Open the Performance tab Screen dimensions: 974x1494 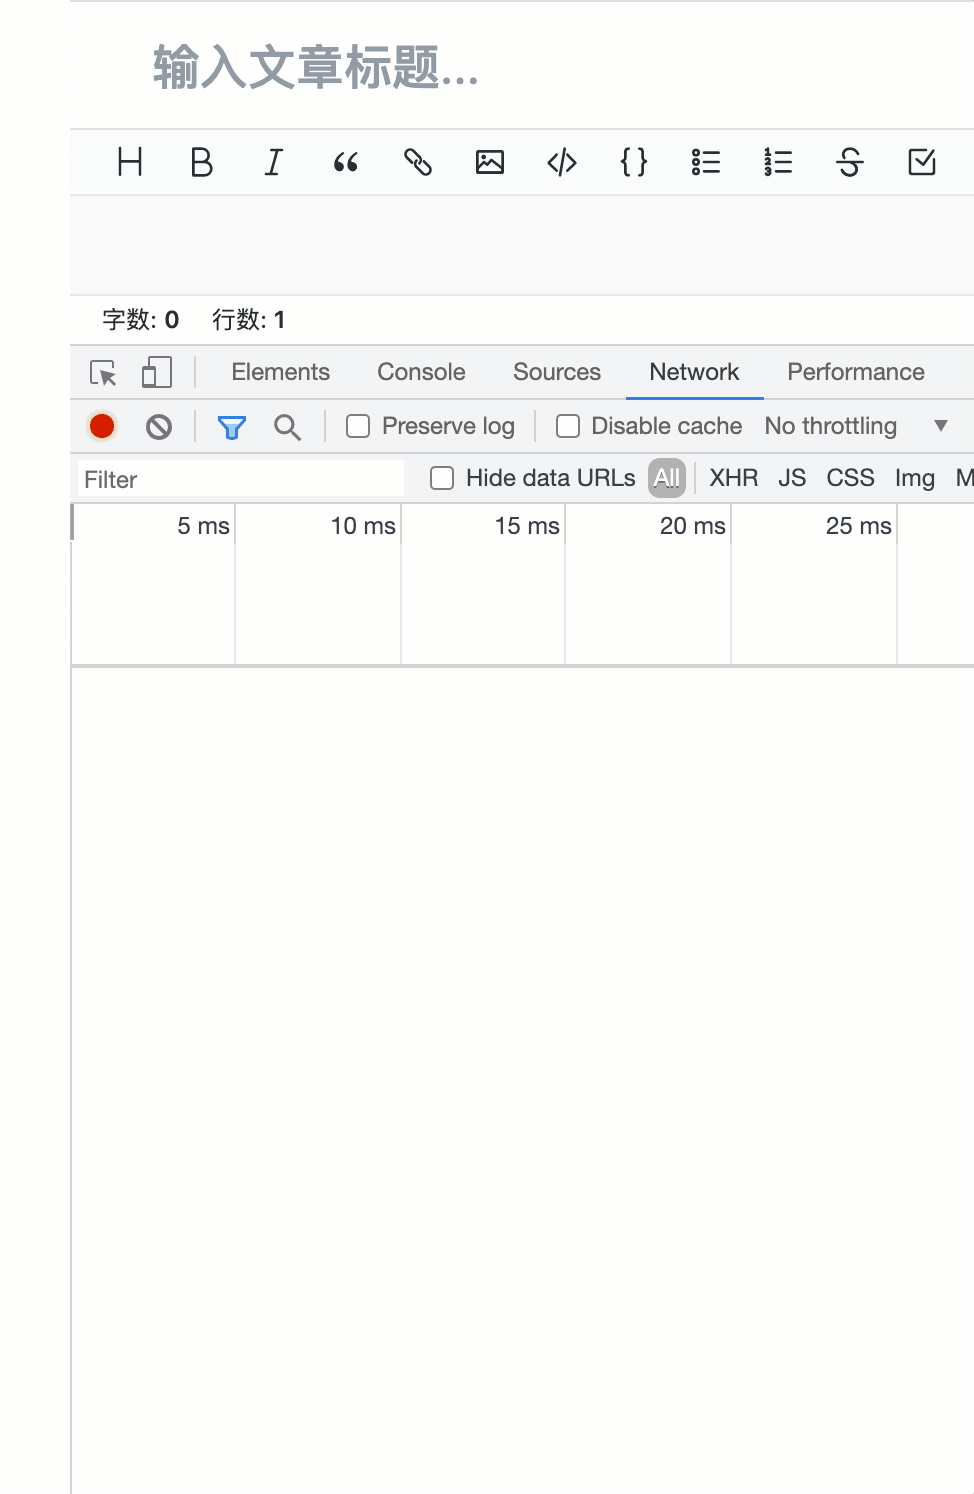coord(856,372)
